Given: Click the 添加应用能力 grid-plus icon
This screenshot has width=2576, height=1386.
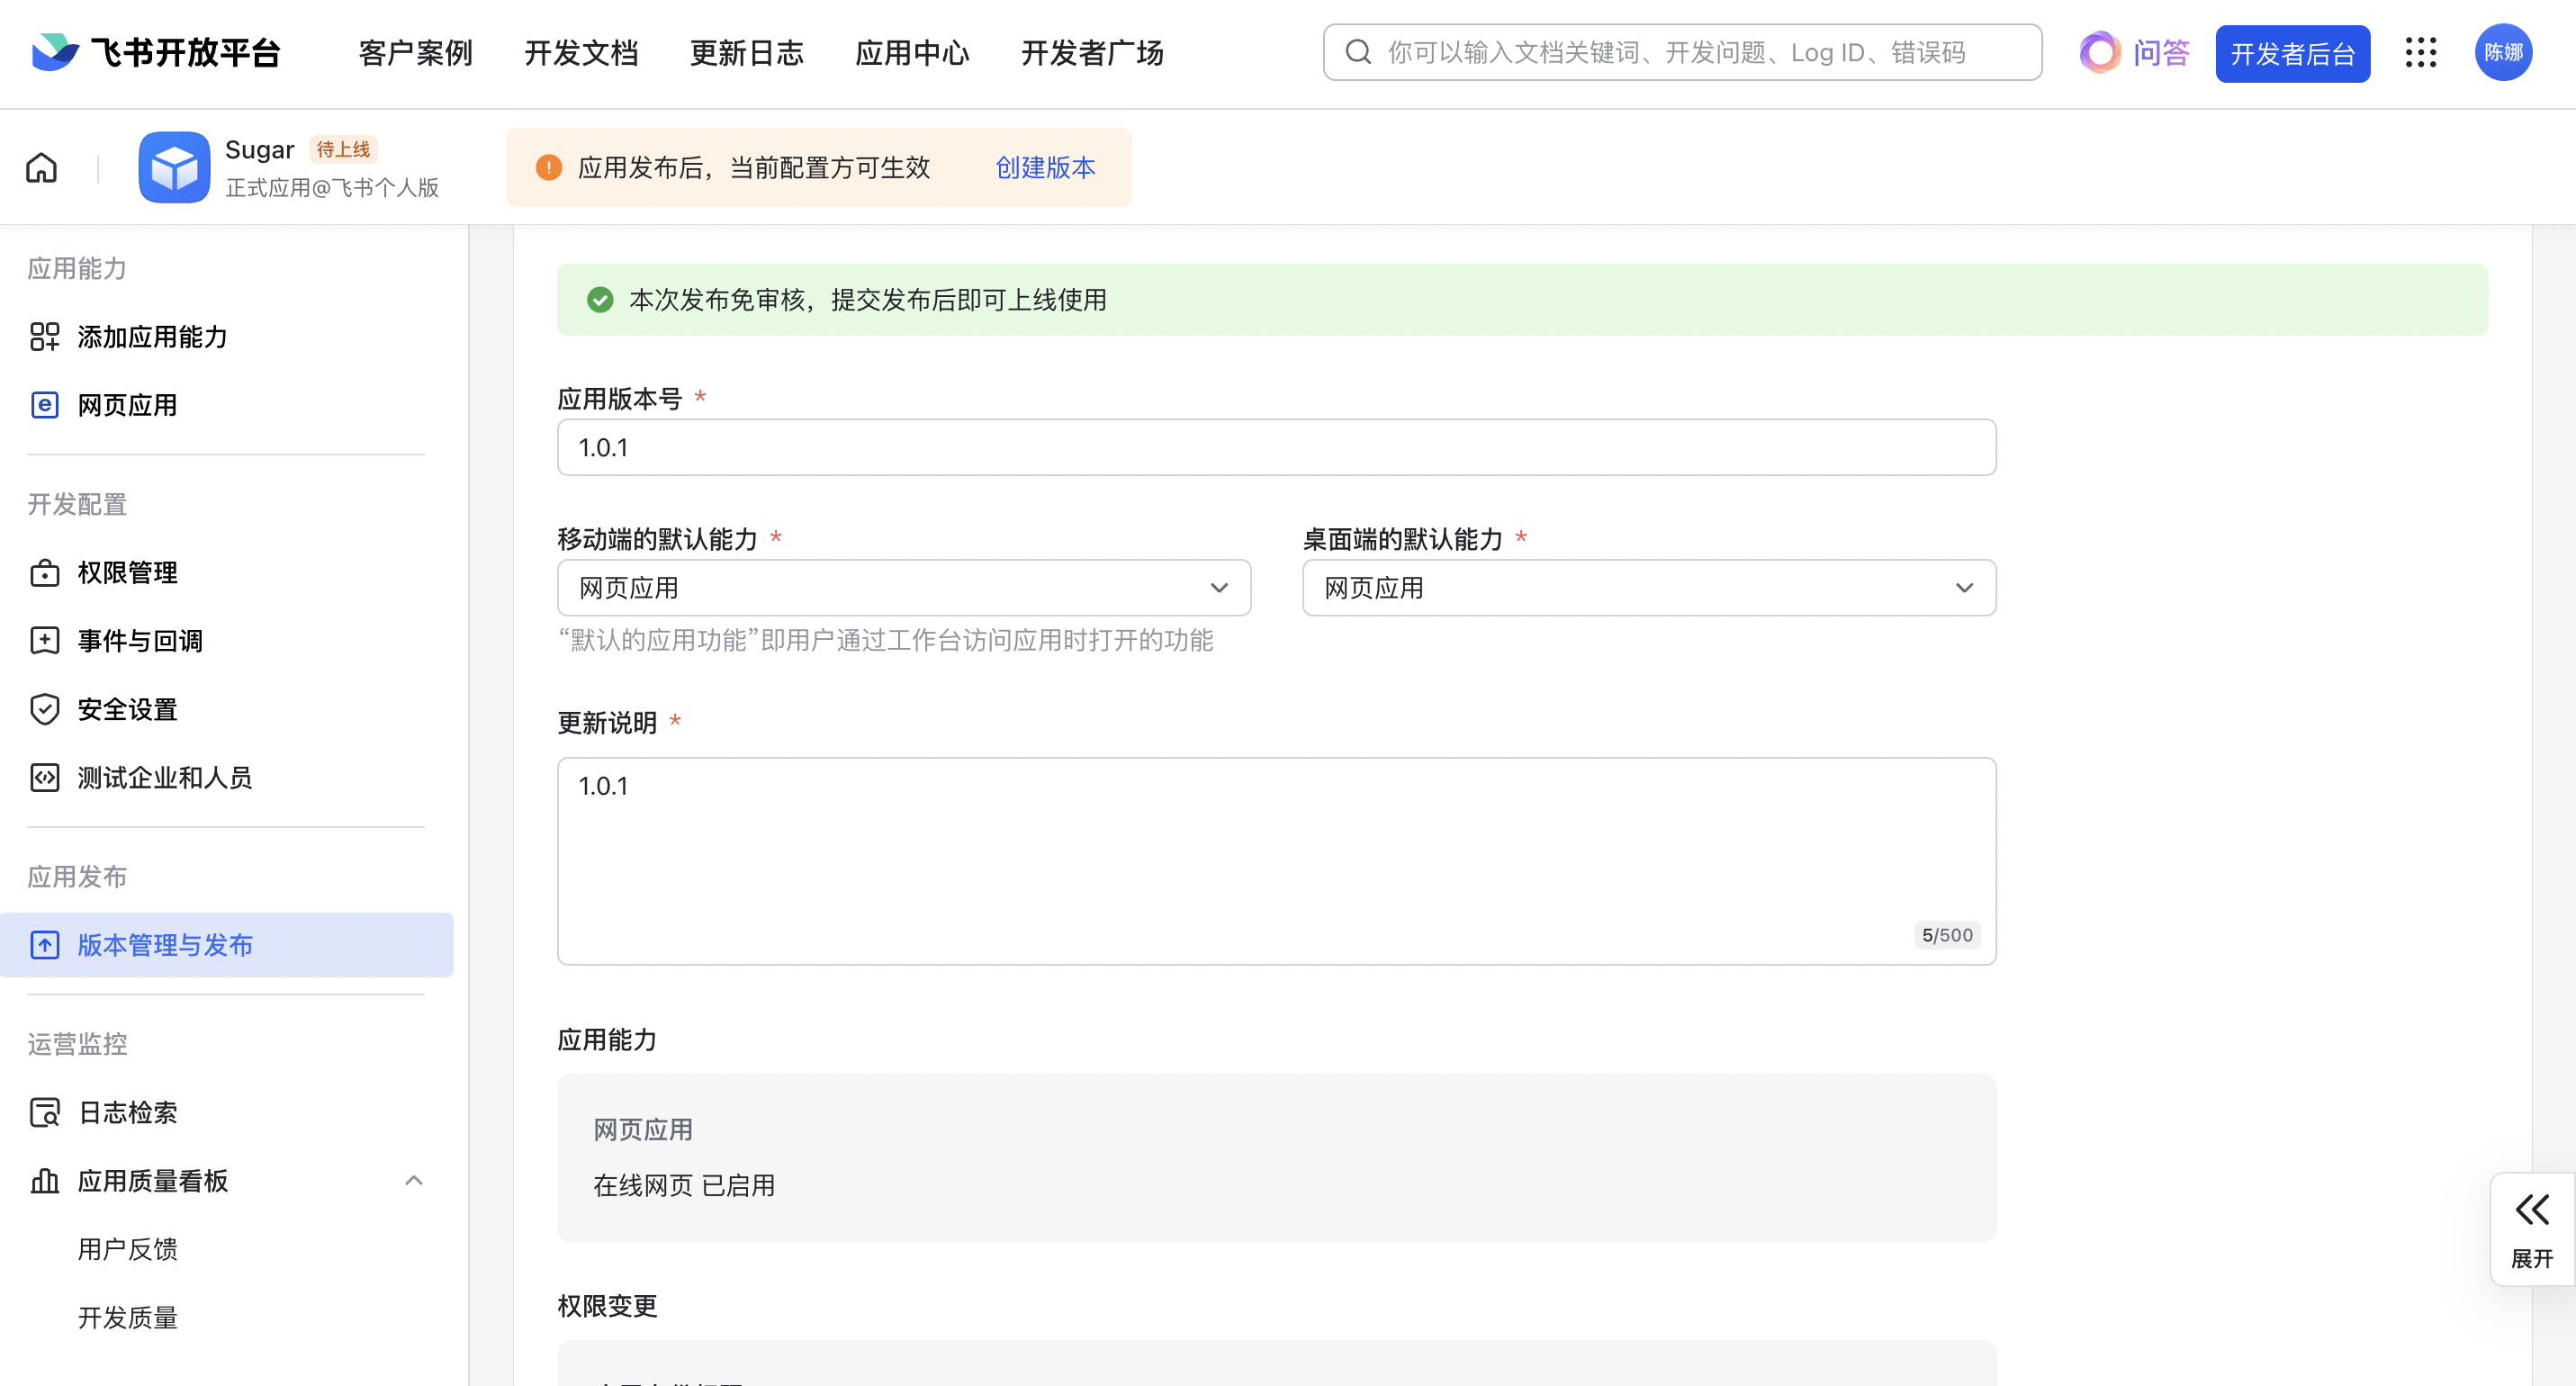Looking at the screenshot, I should 44,337.
